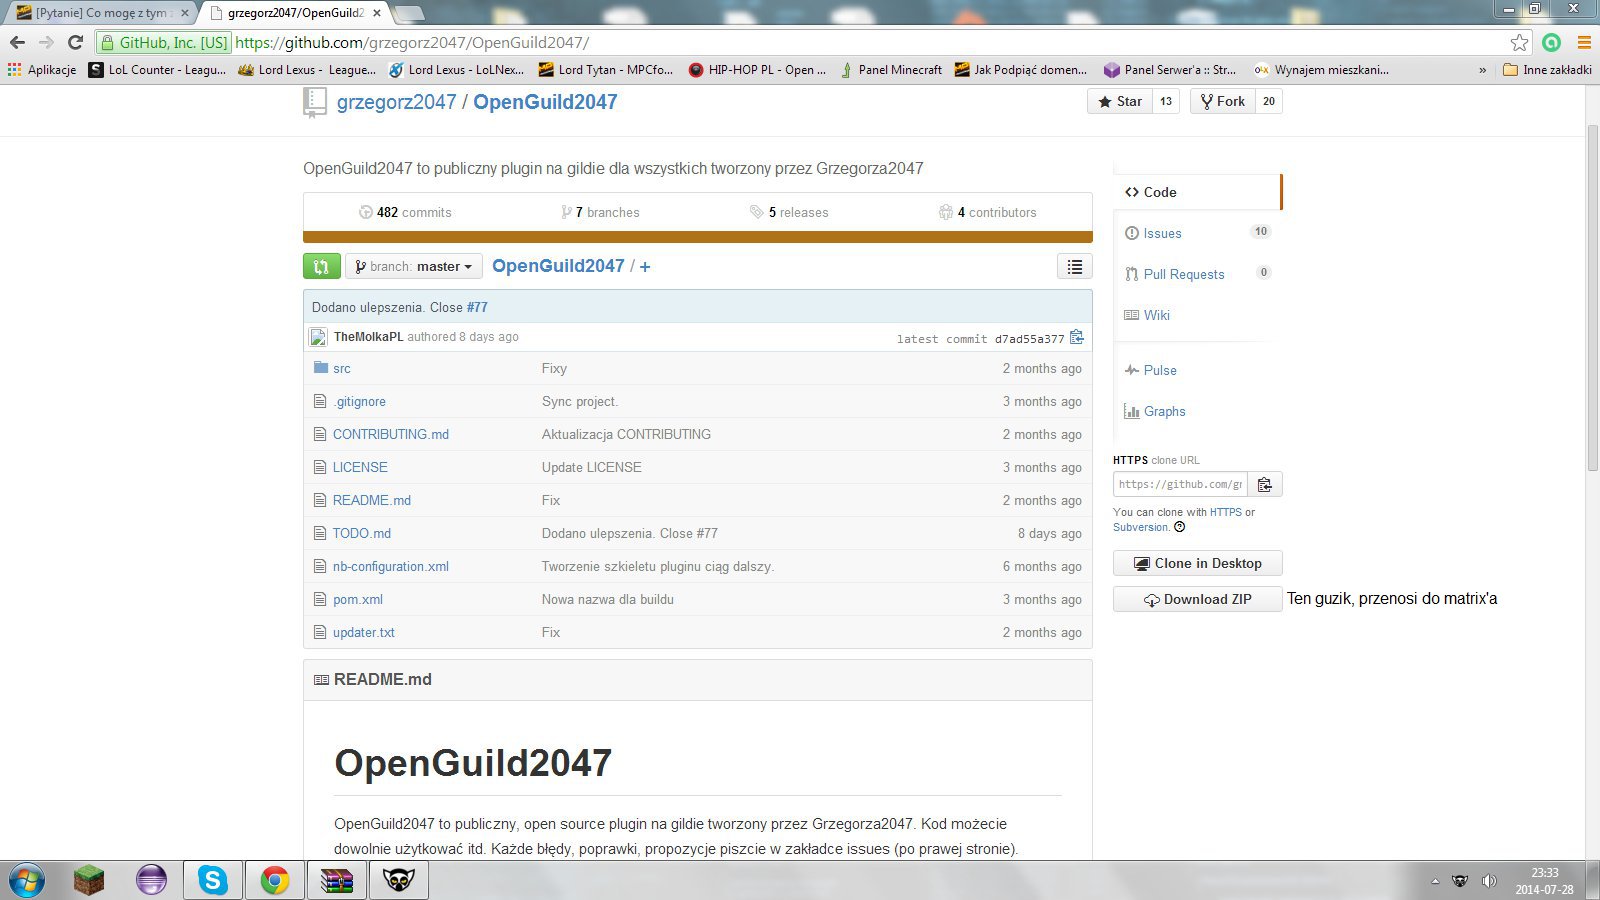Image resolution: width=1600 pixels, height=900 pixels.
Task: Open updater.txt file
Action: click(x=364, y=632)
